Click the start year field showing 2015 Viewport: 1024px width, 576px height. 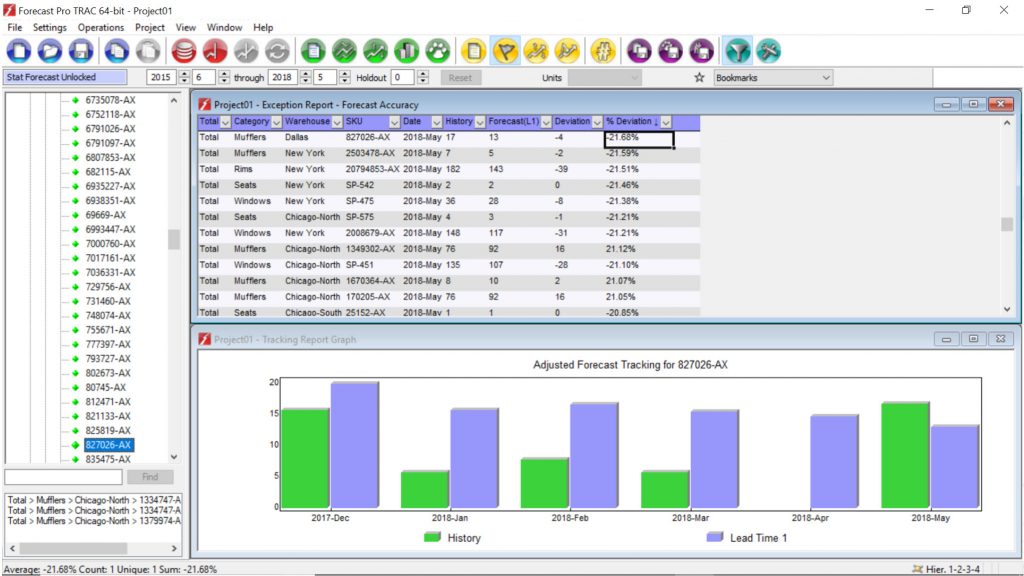click(x=161, y=77)
